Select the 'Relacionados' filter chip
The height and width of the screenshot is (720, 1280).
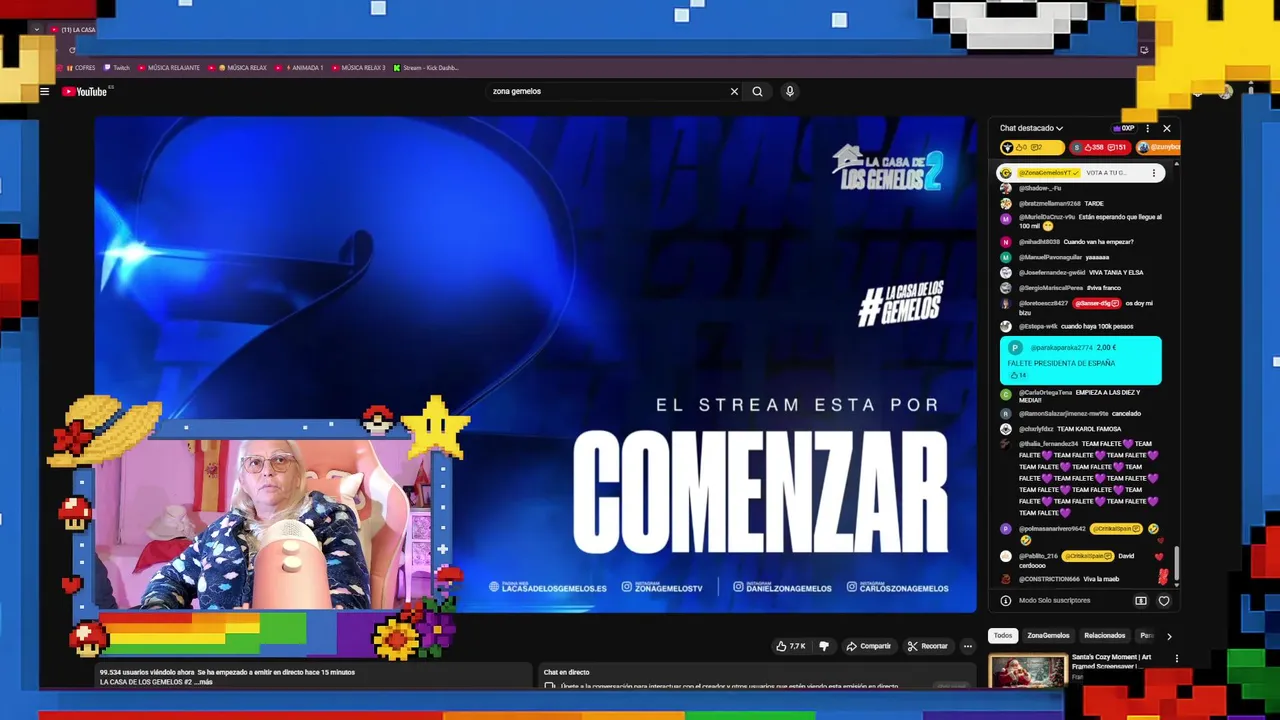1104,635
